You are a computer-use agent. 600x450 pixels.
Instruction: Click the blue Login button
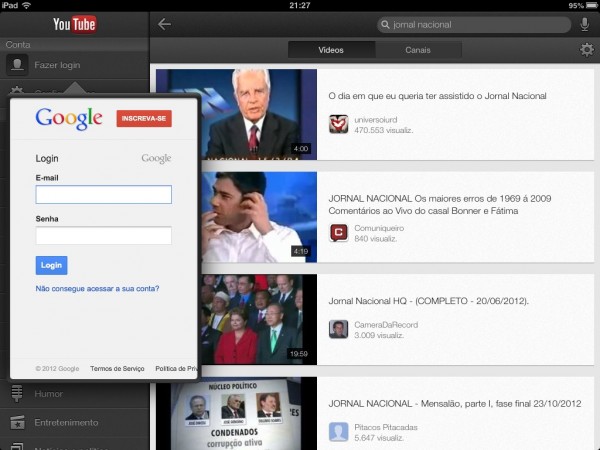tap(51, 265)
